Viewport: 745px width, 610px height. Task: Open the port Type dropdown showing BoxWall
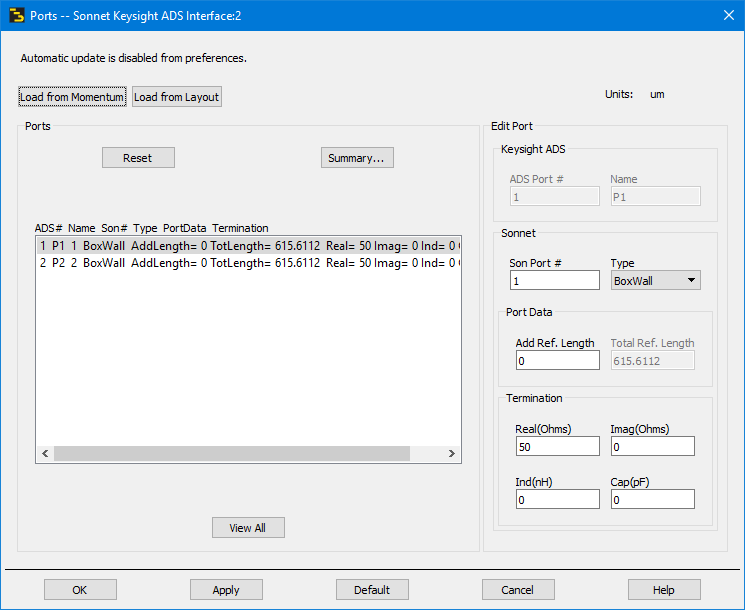[x=656, y=280]
